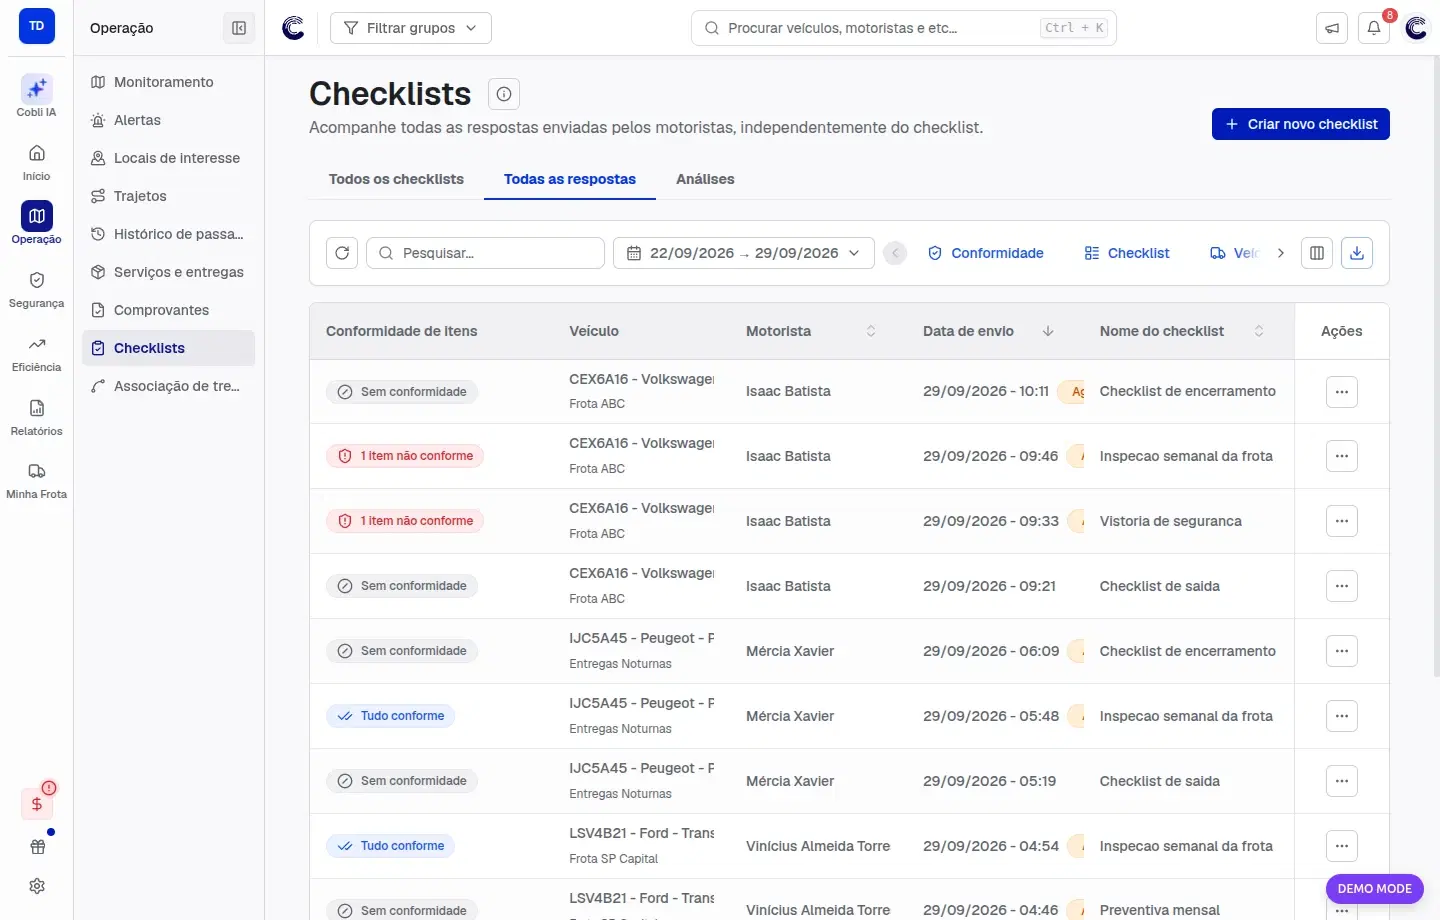This screenshot has width=1440, height=920.
Task: Switch to the Análises tab
Action: tap(705, 179)
